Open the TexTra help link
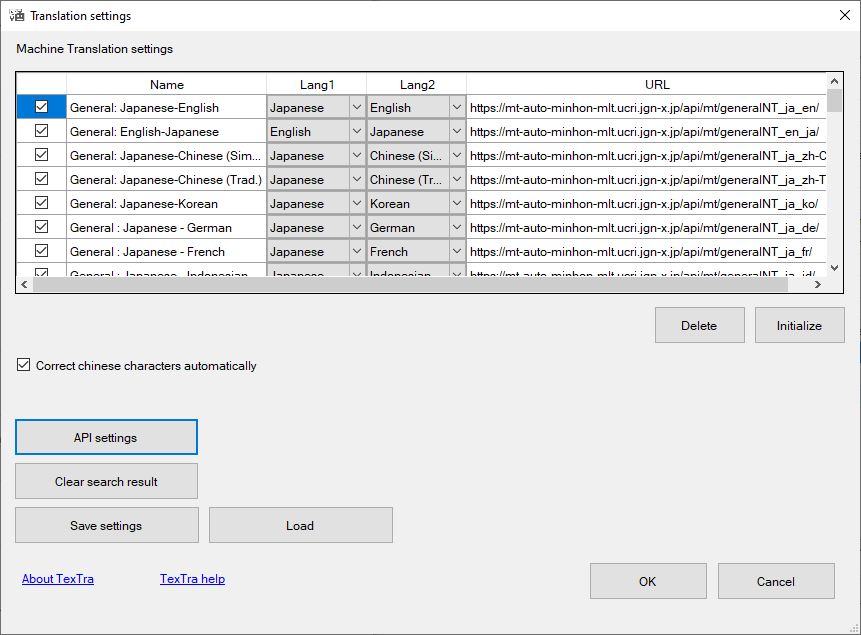The image size is (861, 635). (192, 579)
